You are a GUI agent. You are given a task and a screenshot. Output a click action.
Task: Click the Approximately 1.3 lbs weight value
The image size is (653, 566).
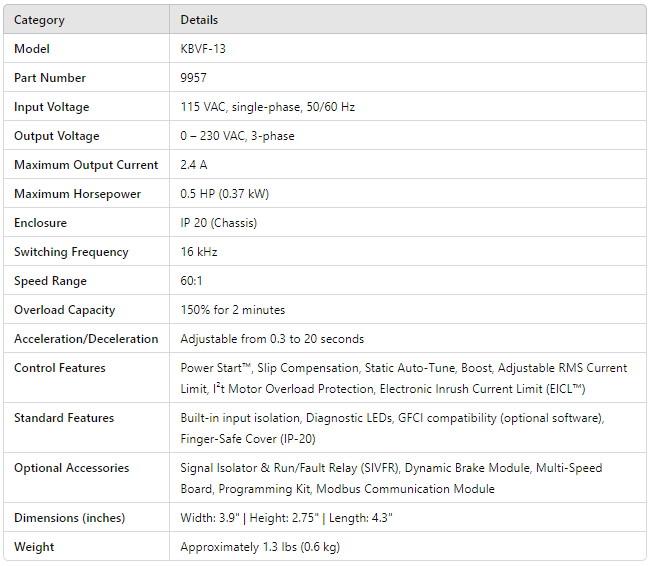click(x=261, y=547)
